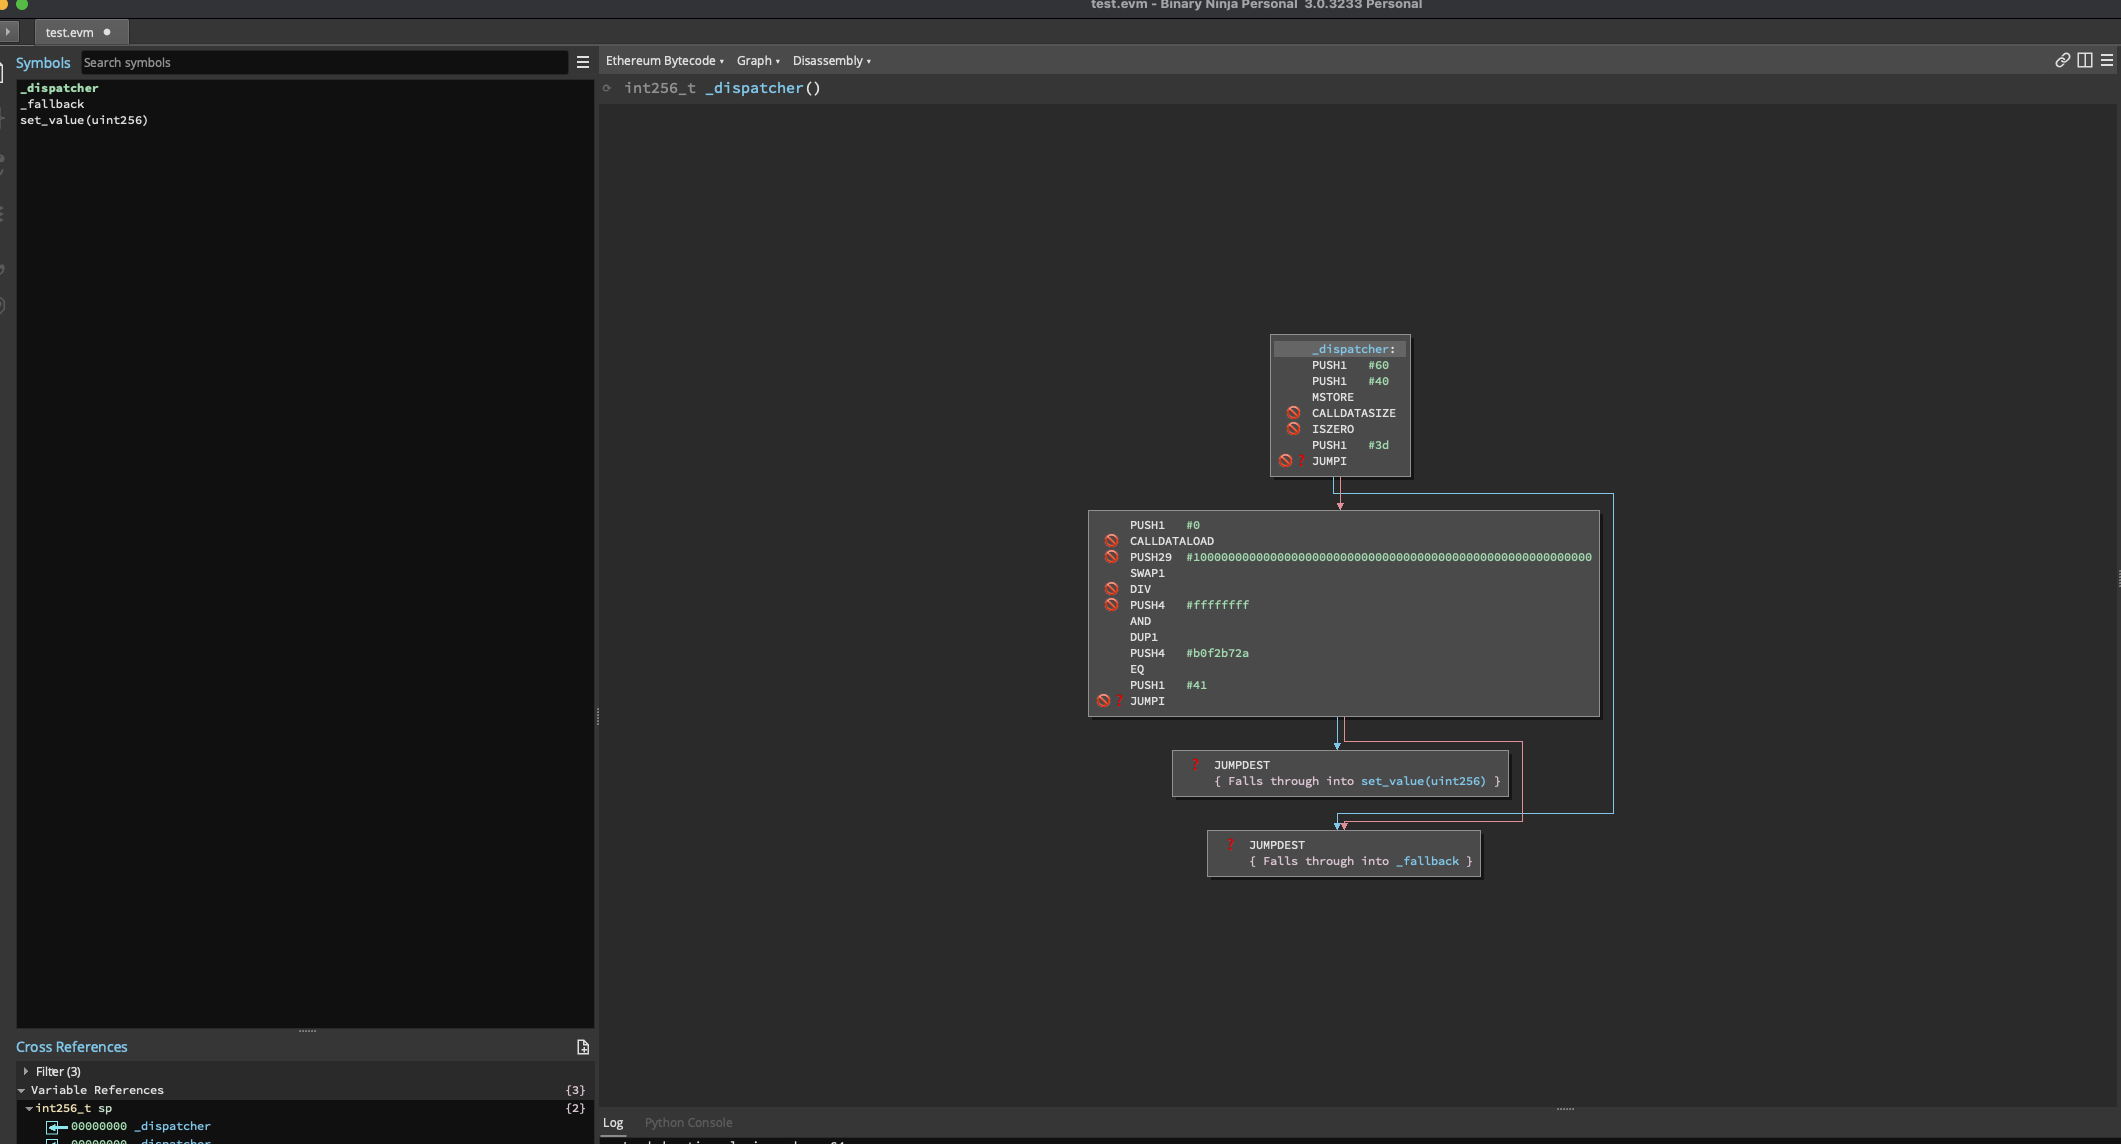Click the warning icon beside CALLDATASIZE
Viewport: 2121px width, 1144px height.
point(1293,413)
